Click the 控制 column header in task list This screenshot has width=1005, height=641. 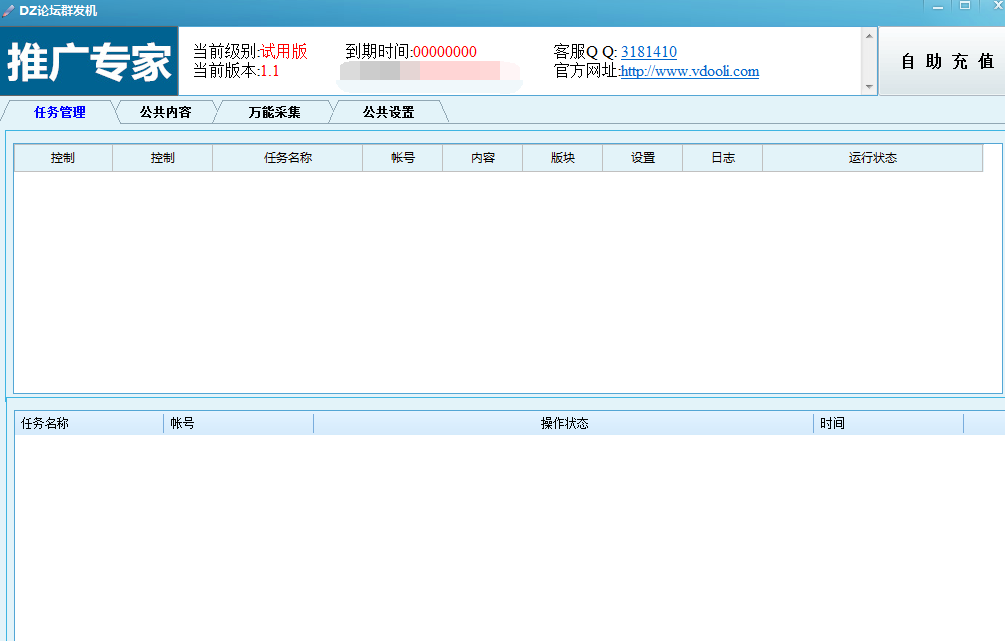pyautogui.click(x=63, y=157)
